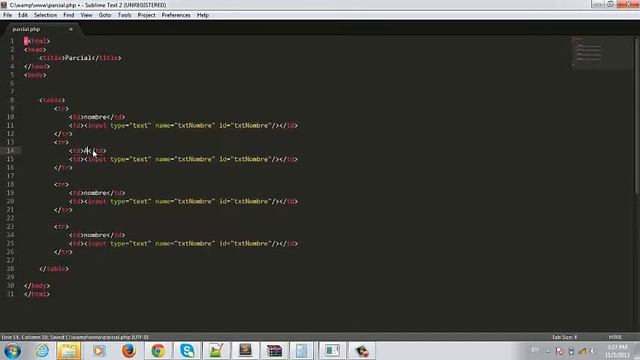Click the minimap code preview
This screenshot has width=640, height=360.
tap(602, 53)
